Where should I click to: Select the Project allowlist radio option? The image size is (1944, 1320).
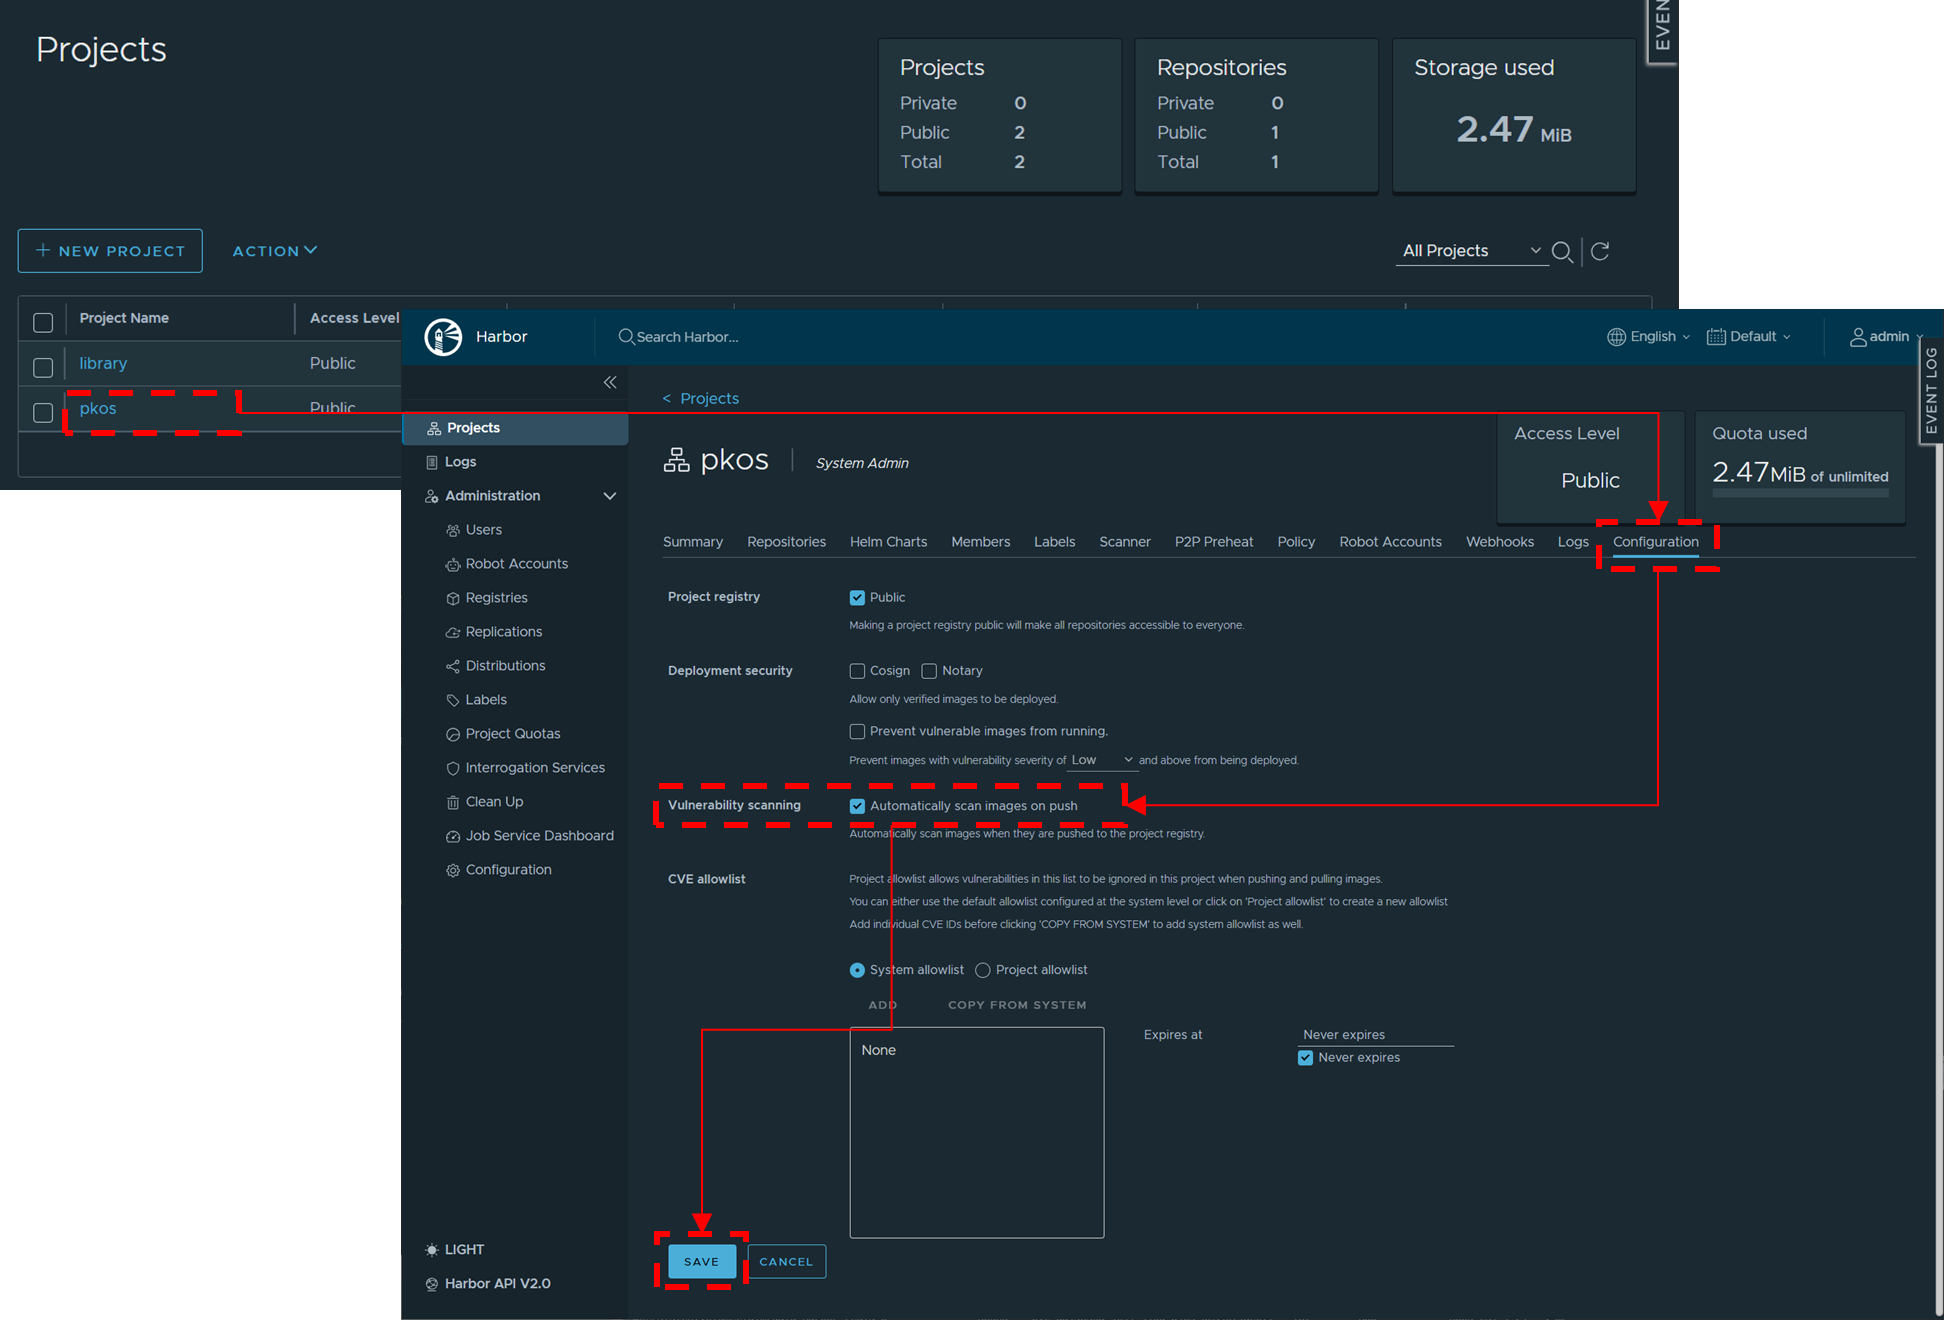(983, 970)
